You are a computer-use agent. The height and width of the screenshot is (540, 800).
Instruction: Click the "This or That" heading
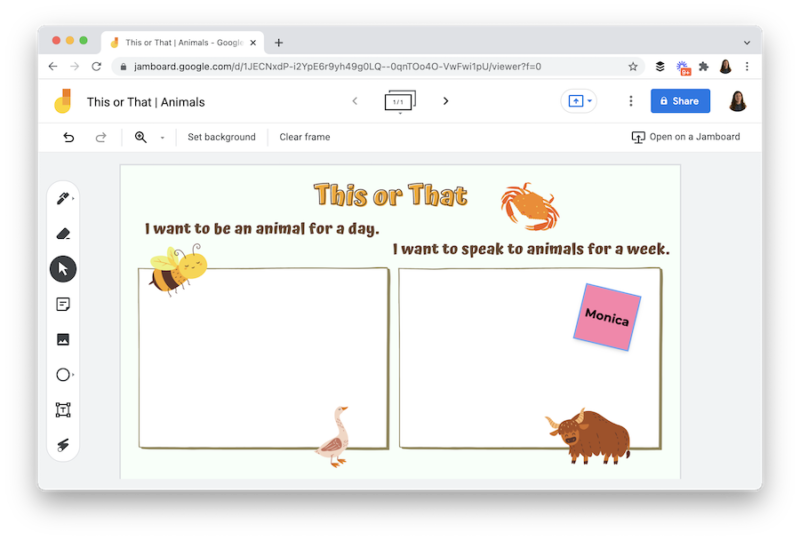[x=390, y=195]
